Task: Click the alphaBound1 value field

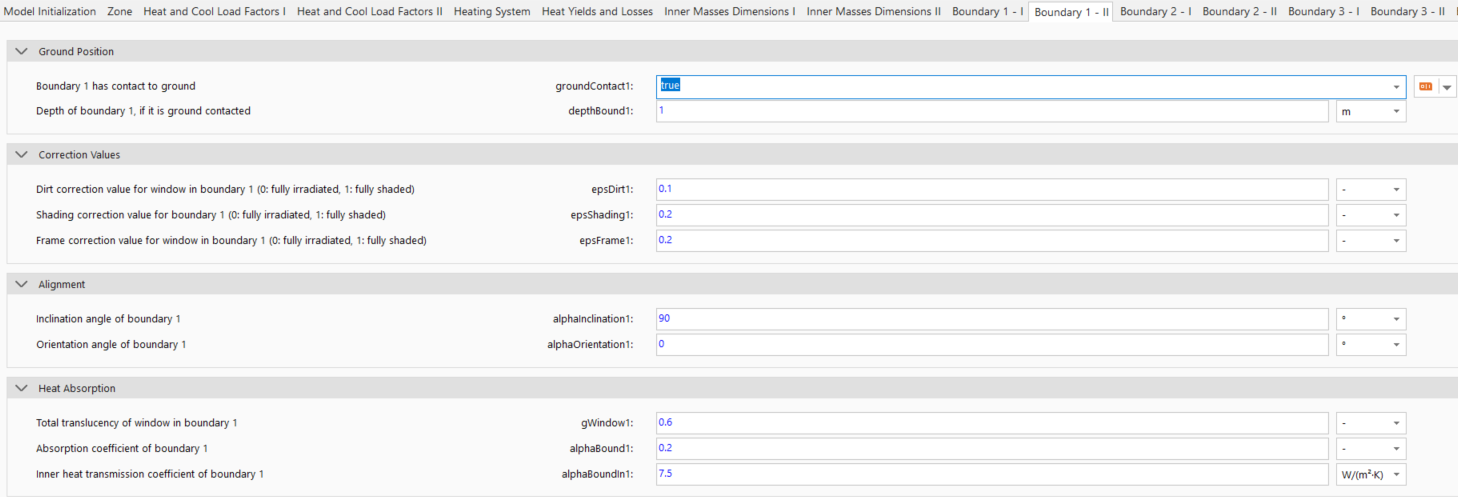Action: 992,448
